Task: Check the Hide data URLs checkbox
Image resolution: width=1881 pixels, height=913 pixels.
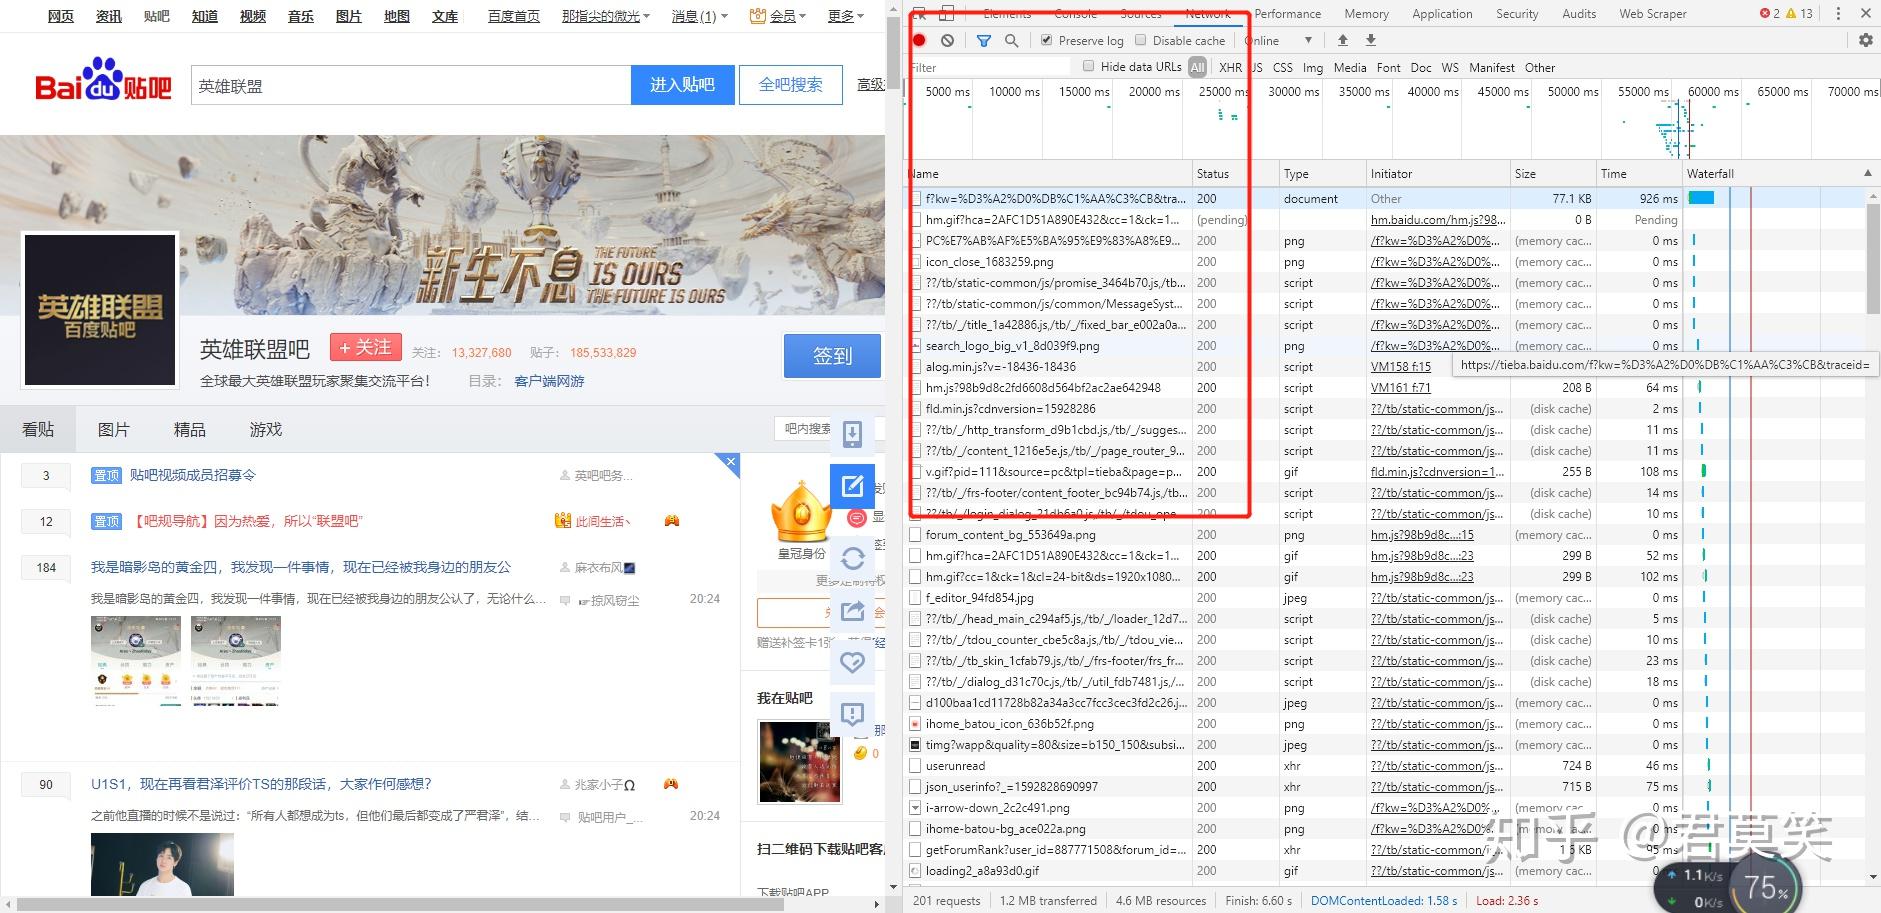Action: 1088,67
